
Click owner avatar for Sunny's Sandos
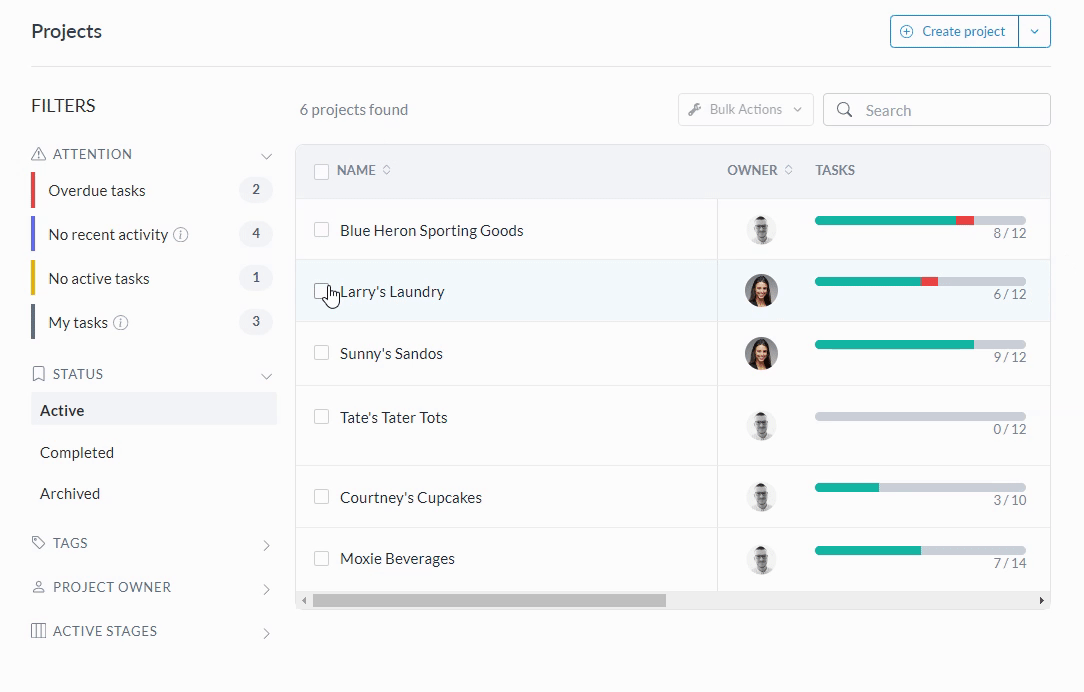761,353
